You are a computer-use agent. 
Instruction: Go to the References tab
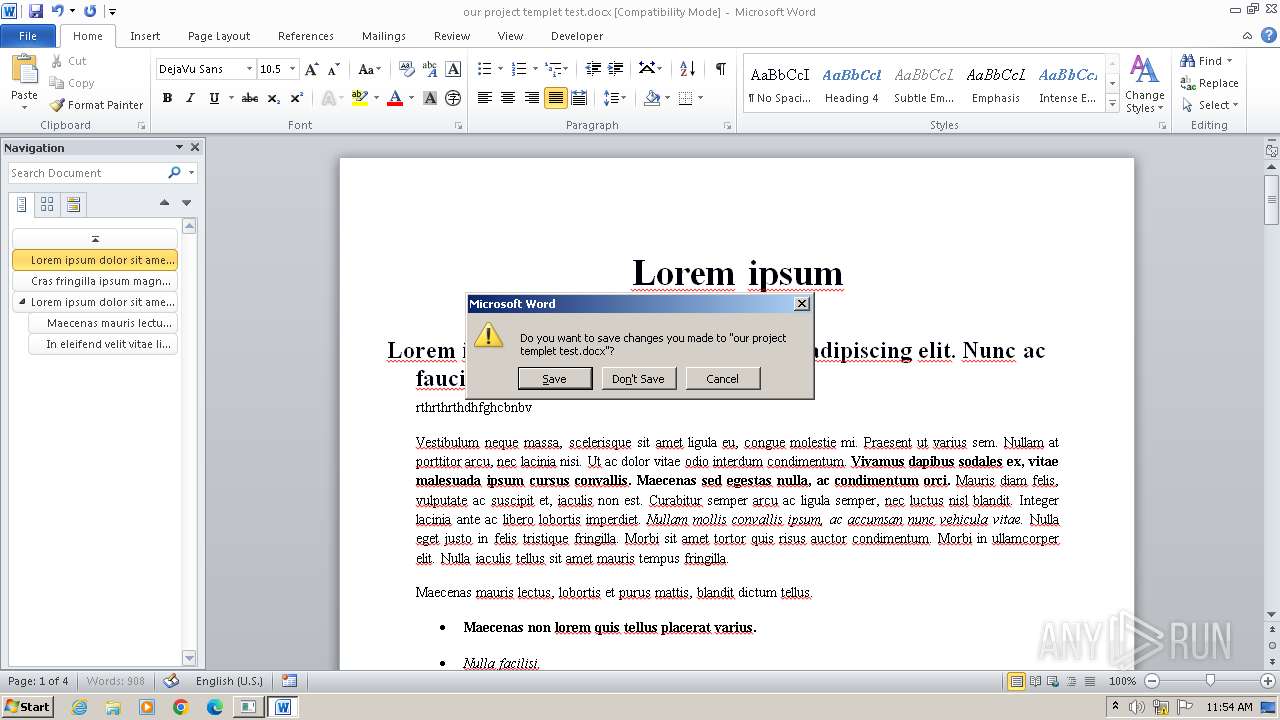pos(306,36)
